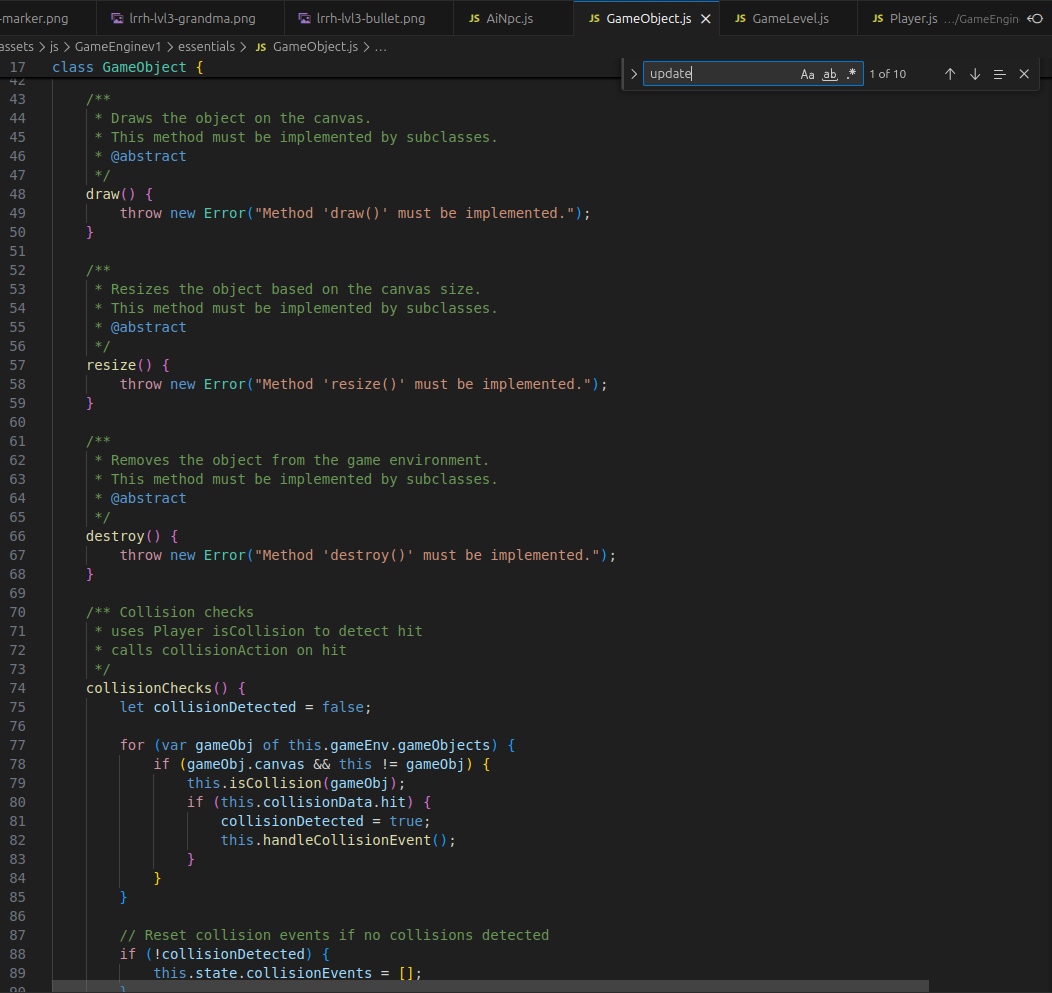Toggle Match Whole Word option

[x=830, y=74]
